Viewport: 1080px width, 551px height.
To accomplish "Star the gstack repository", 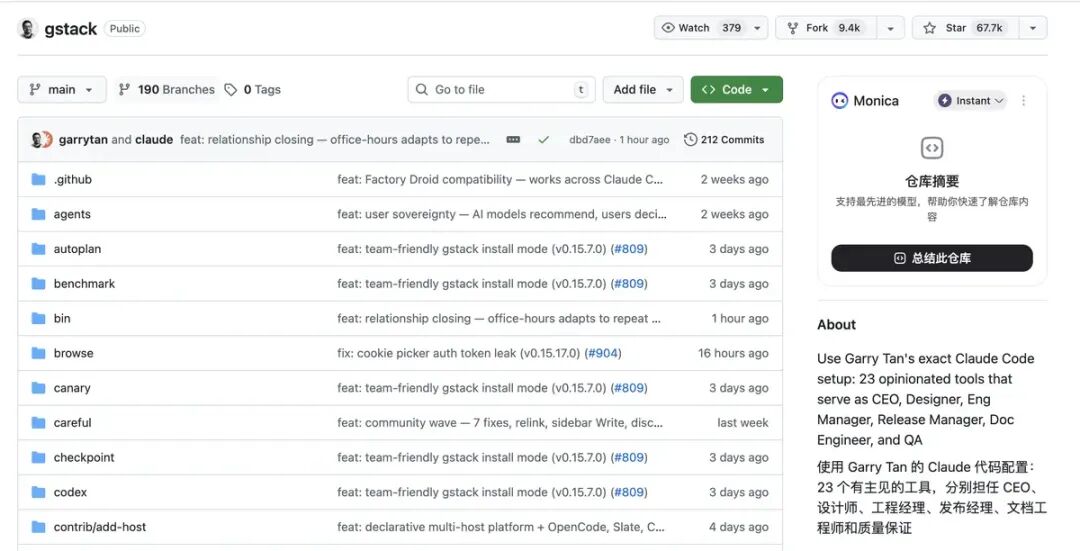I will click(964, 28).
